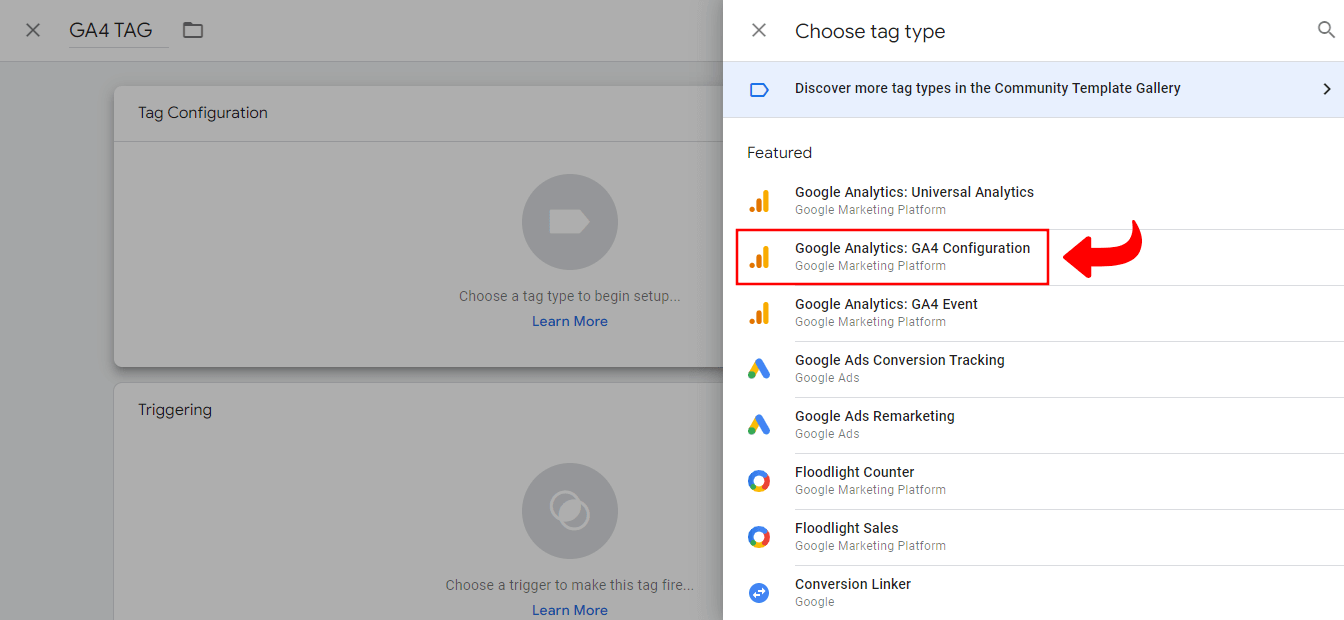The width and height of the screenshot is (1344, 620).
Task: Click Learn More under Tag Configuration
Action: 569,321
